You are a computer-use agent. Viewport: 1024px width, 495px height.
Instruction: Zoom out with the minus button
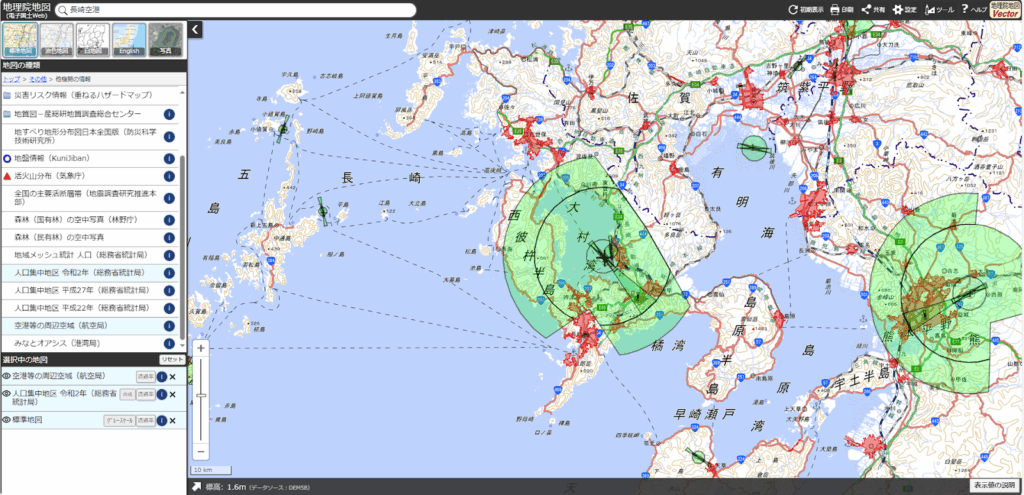click(x=201, y=451)
